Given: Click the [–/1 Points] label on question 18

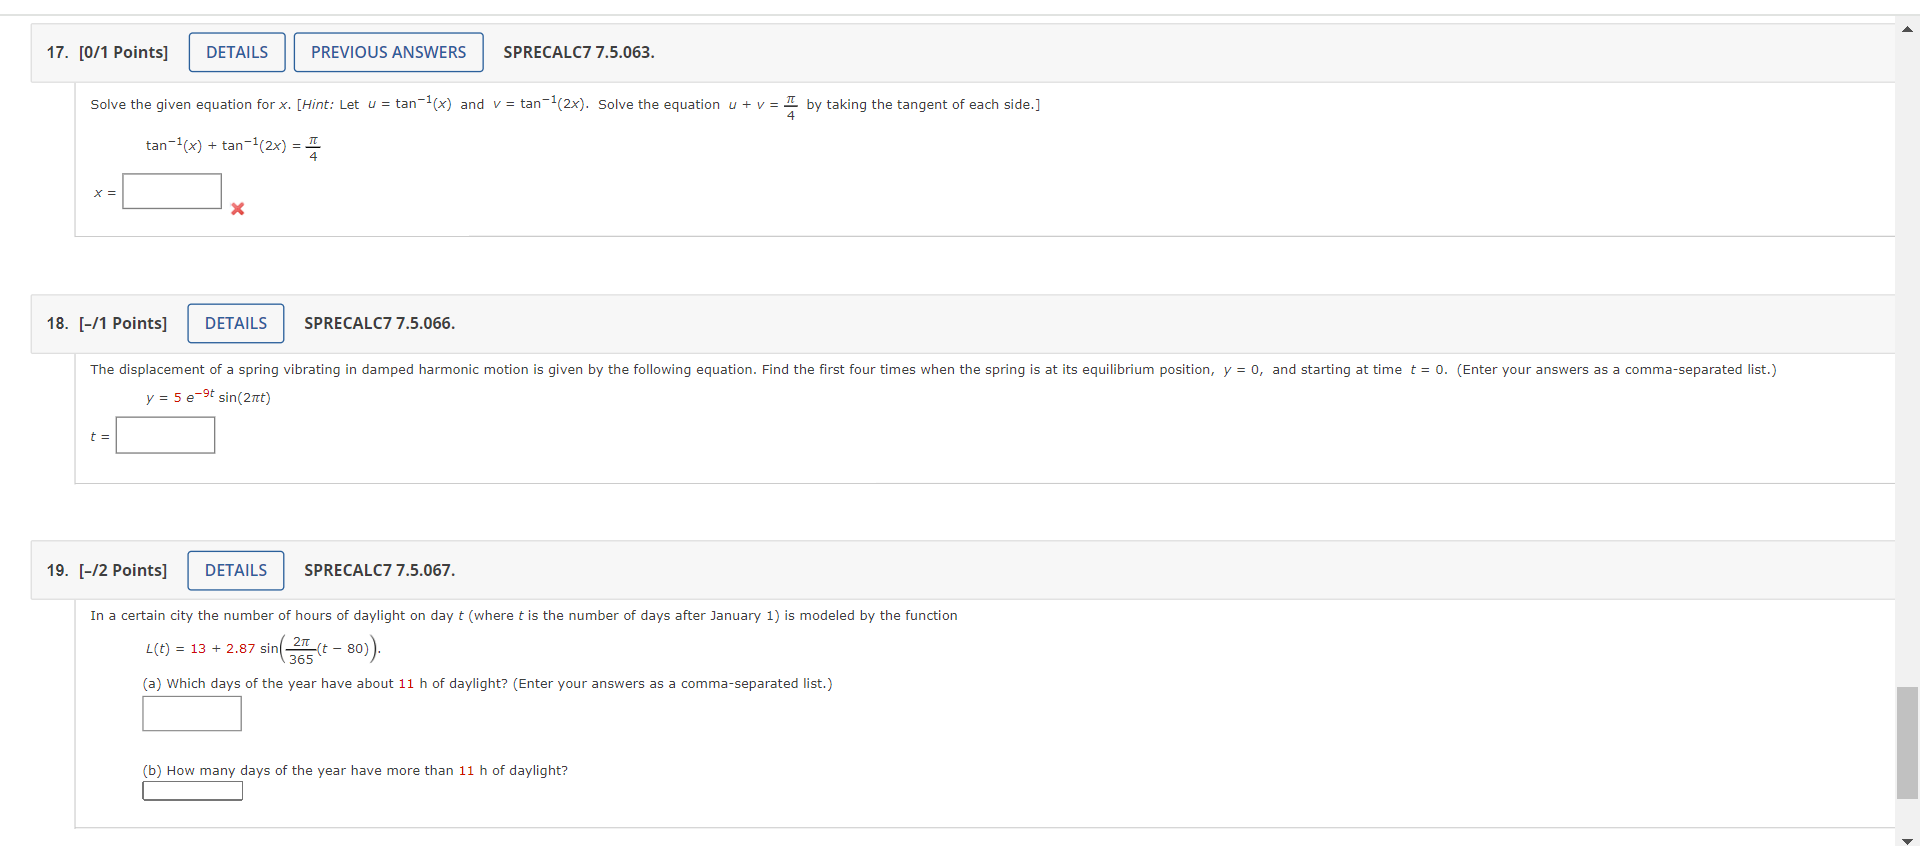Looking at the screenshot, I should 123,323.
